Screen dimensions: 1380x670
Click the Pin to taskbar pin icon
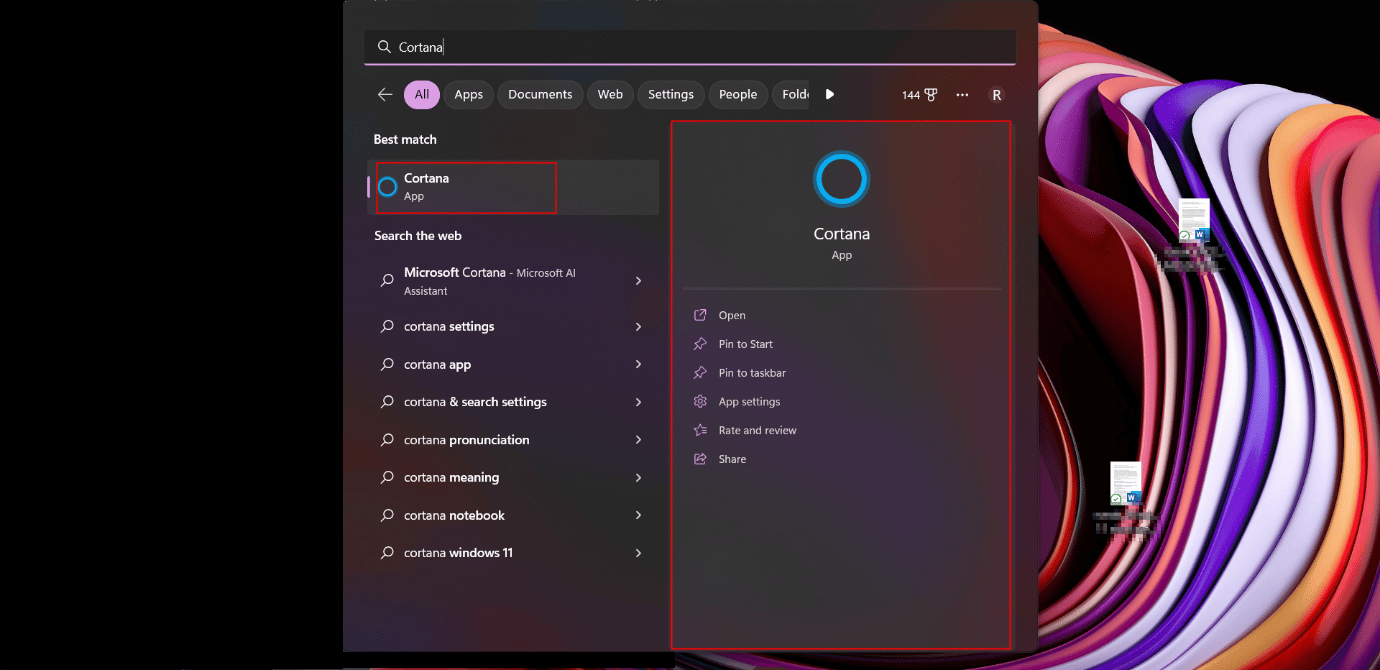pyautogui.click(x=700, y=373)
